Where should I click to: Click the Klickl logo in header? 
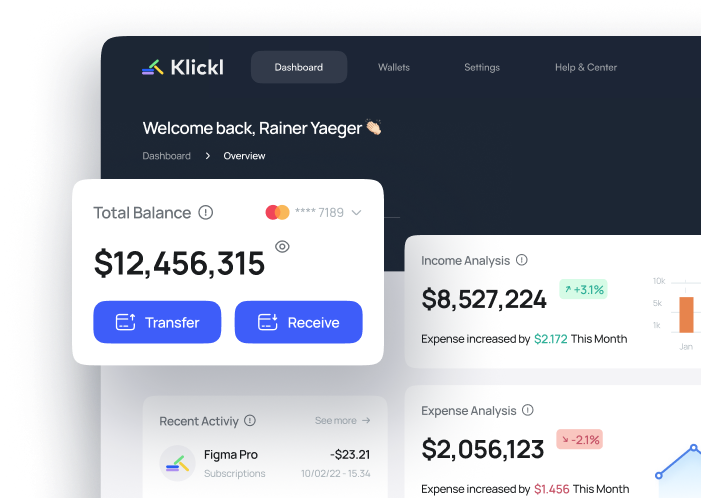(x=183, y=68)
